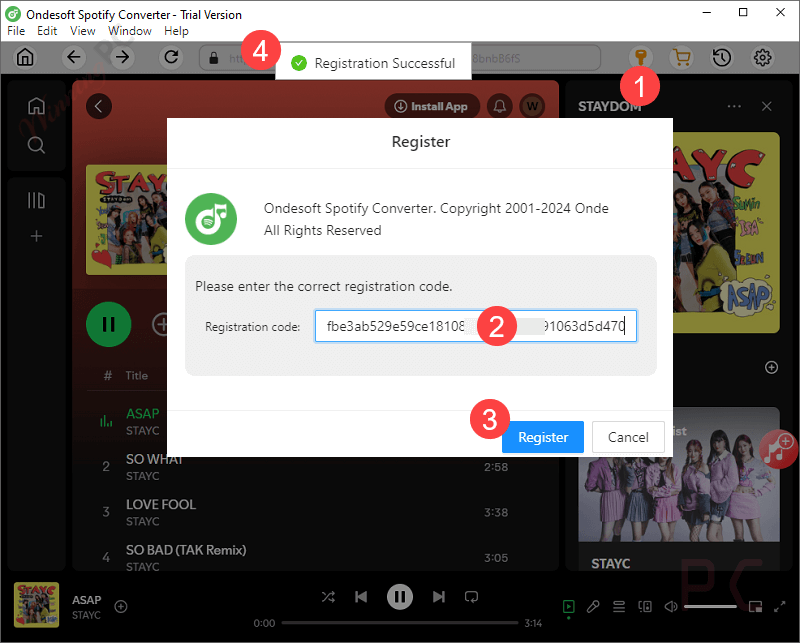Seek on the song progress bar
This screenshot has height=643, width=800.
[x=399, y=623]
